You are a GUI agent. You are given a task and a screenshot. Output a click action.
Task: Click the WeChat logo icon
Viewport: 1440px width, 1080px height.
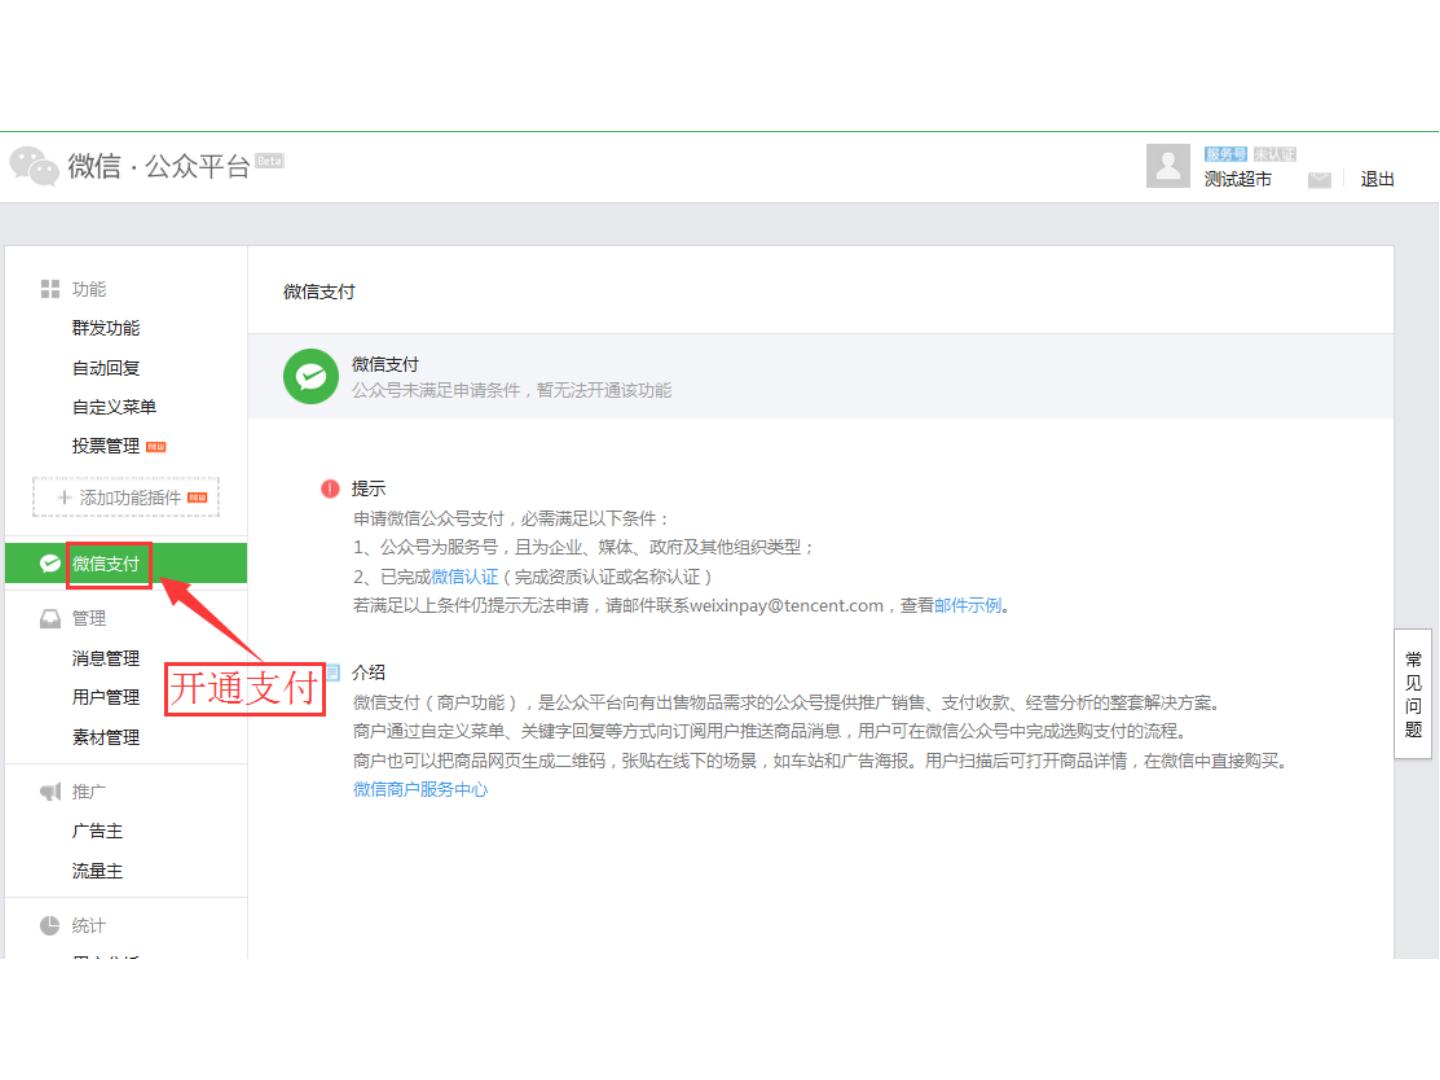[x=34, y=165]
